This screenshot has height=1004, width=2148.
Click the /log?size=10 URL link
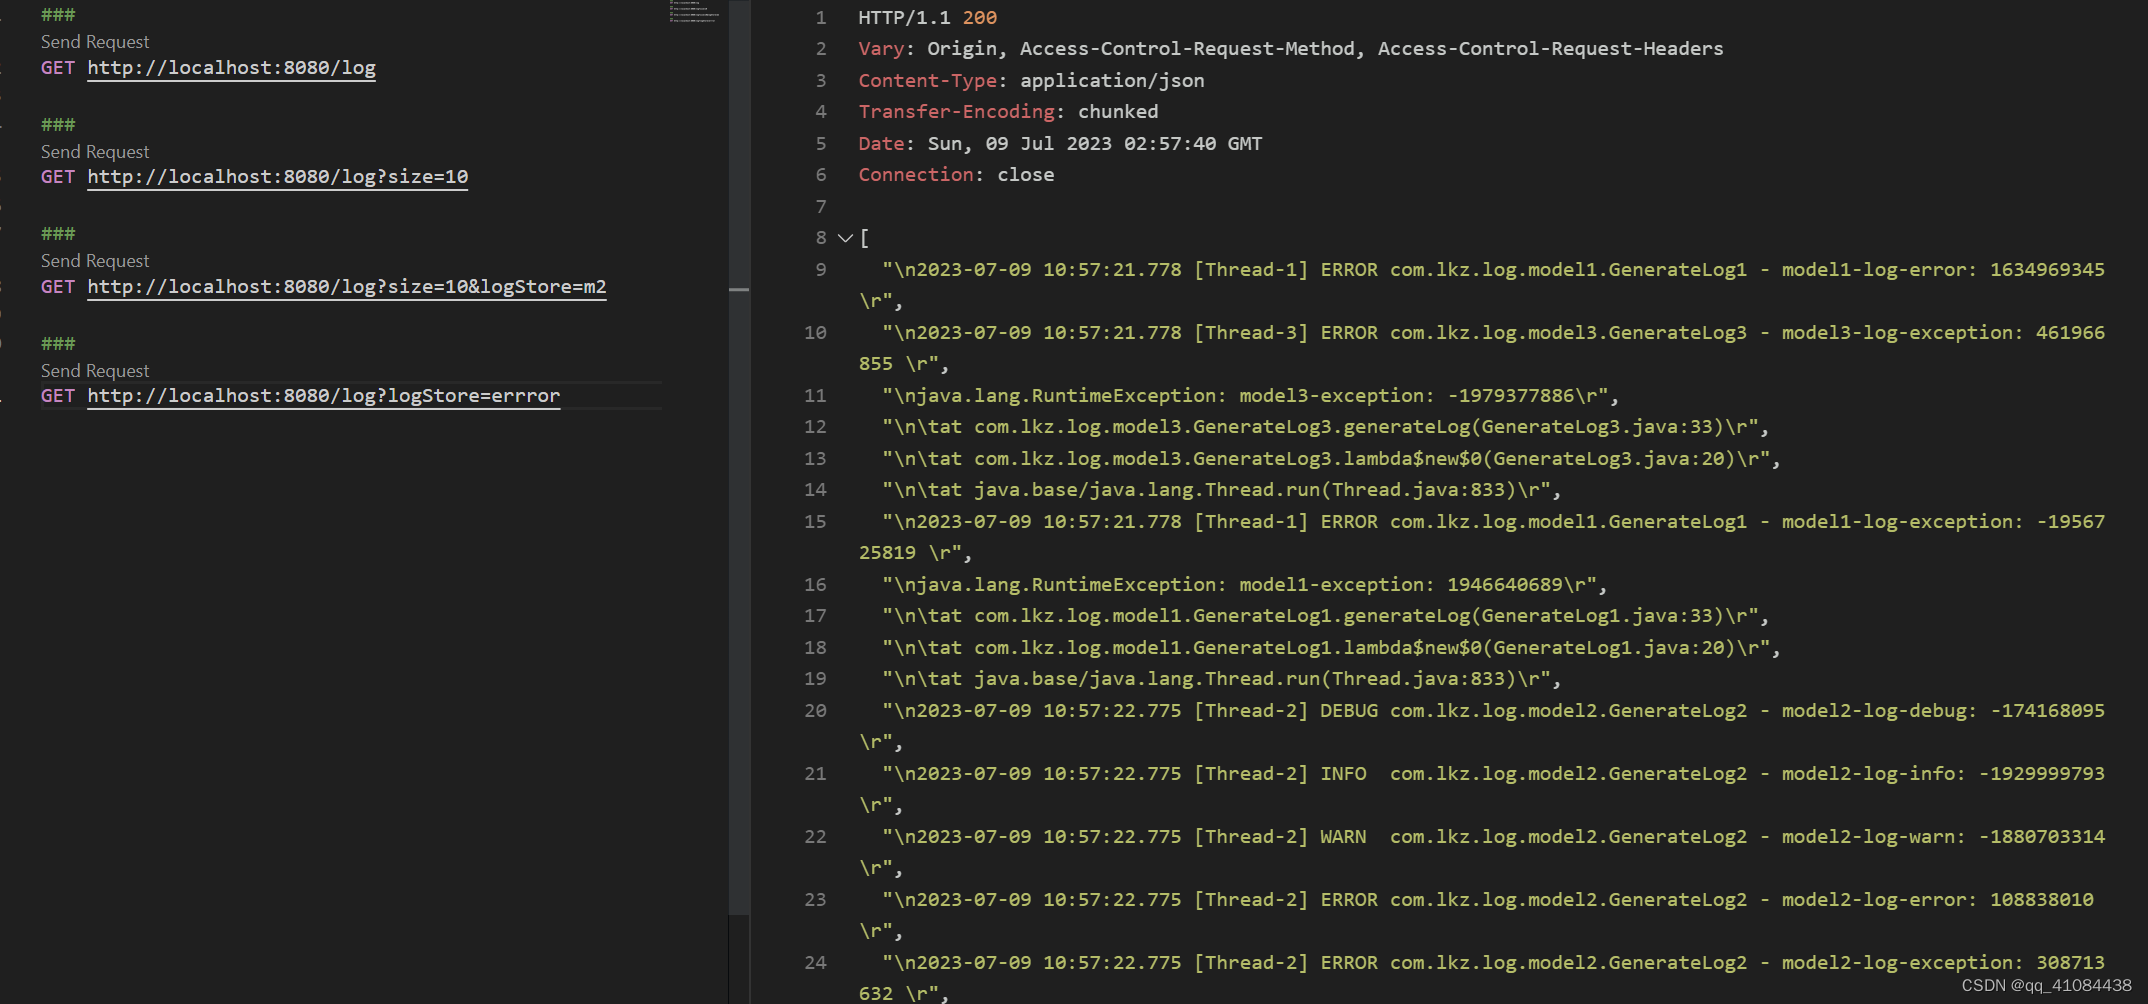click(277, 176)
